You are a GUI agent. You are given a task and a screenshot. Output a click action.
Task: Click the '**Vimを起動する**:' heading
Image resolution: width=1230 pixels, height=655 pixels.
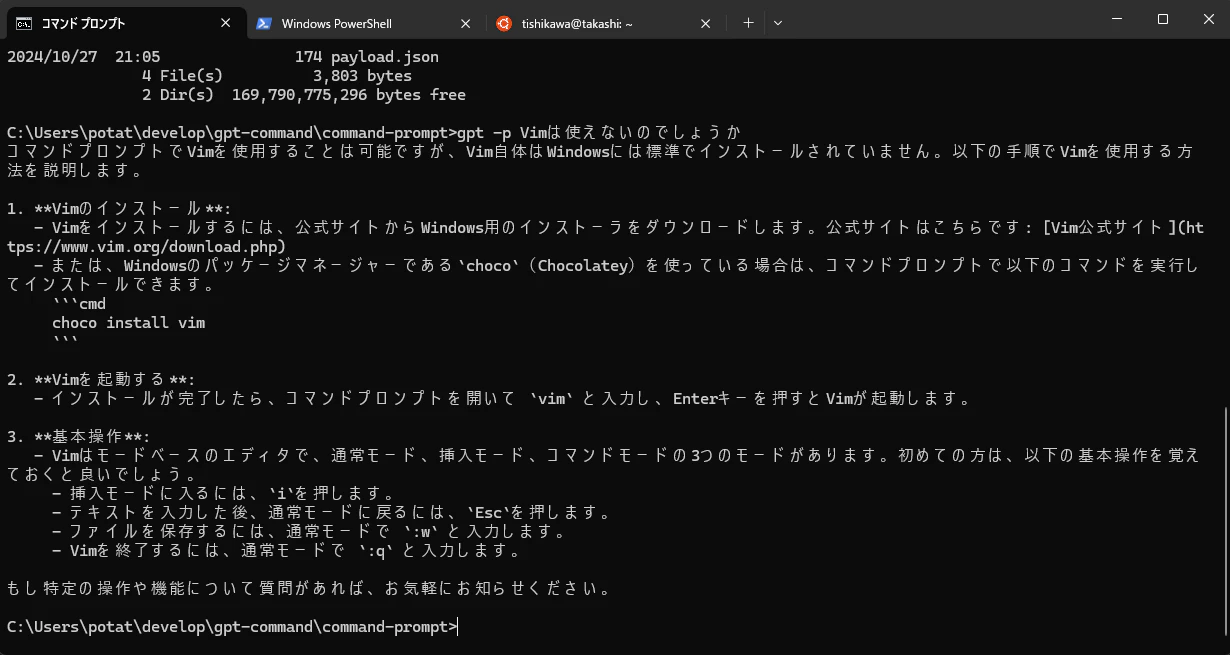(115, 380)
